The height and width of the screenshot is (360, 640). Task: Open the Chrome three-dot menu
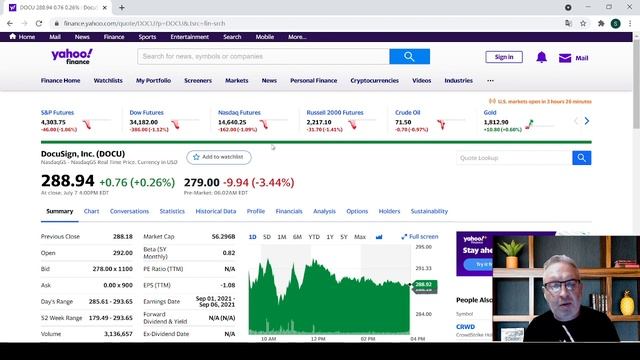(x=630, y=24)
